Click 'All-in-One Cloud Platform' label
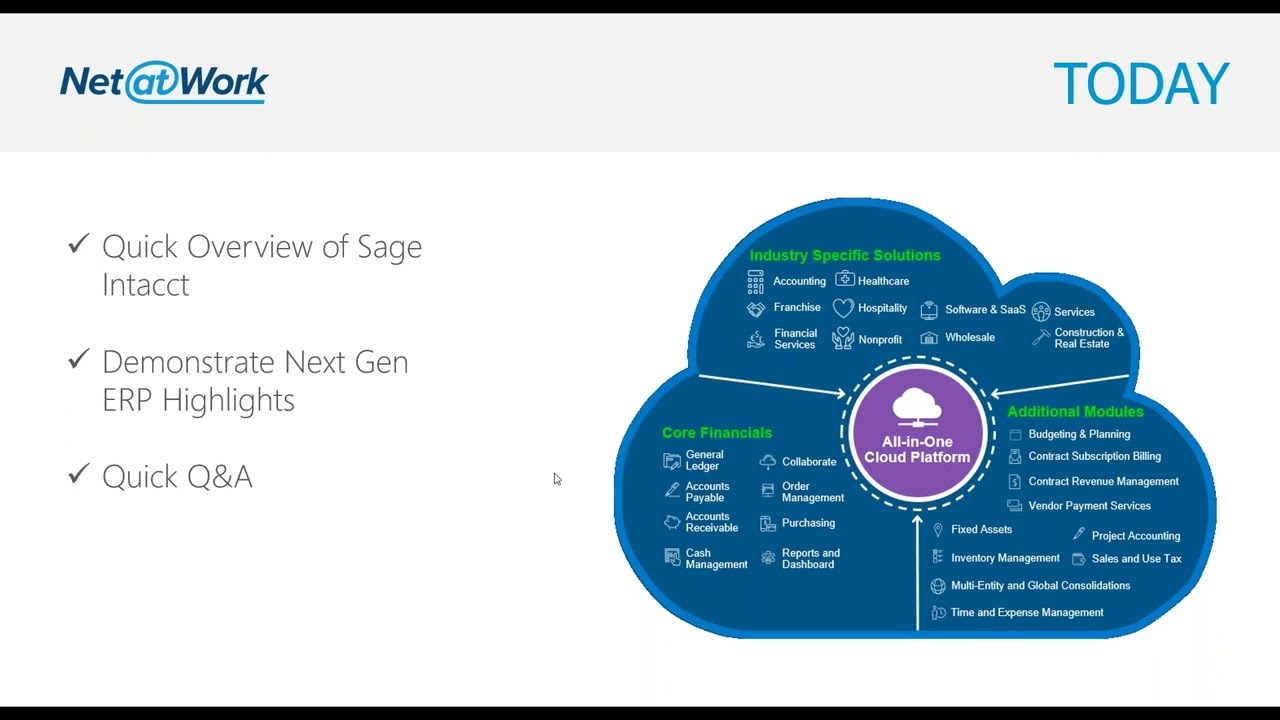Screen dimensions: 1280x720 [x=917, y=449]
